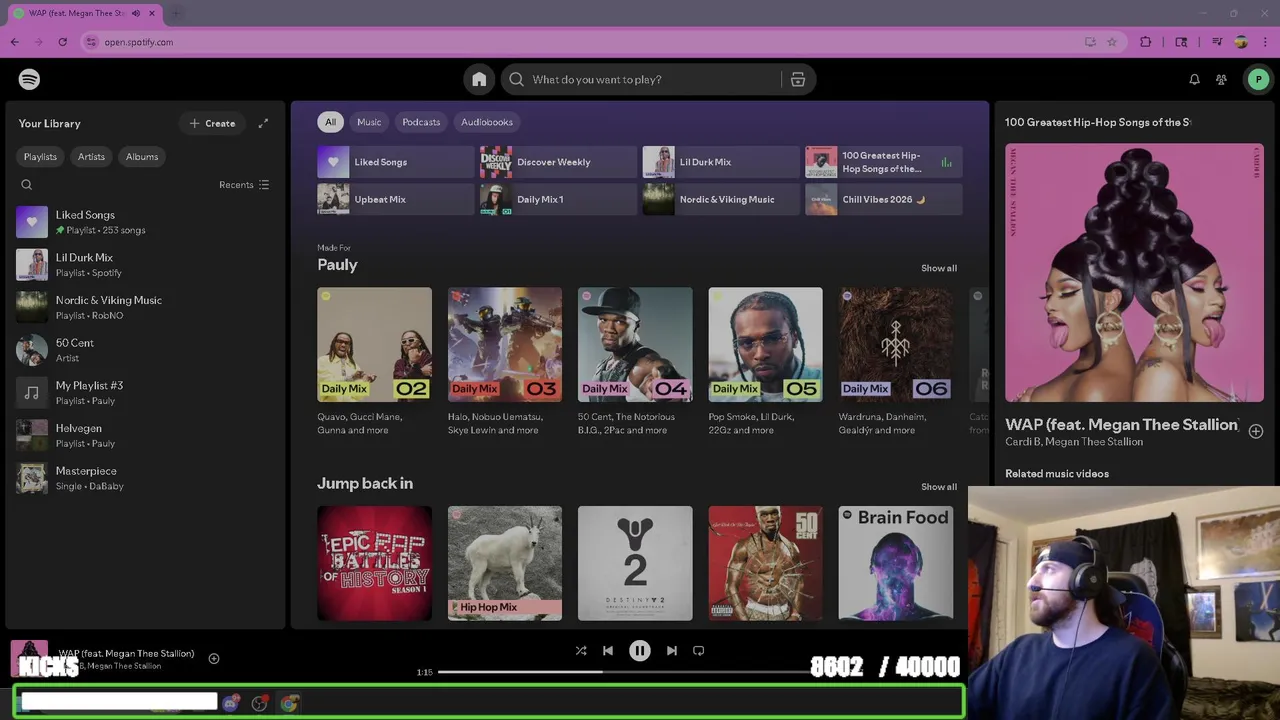
Task: Open My Playlist #3 in library
Action: (144, 393)
